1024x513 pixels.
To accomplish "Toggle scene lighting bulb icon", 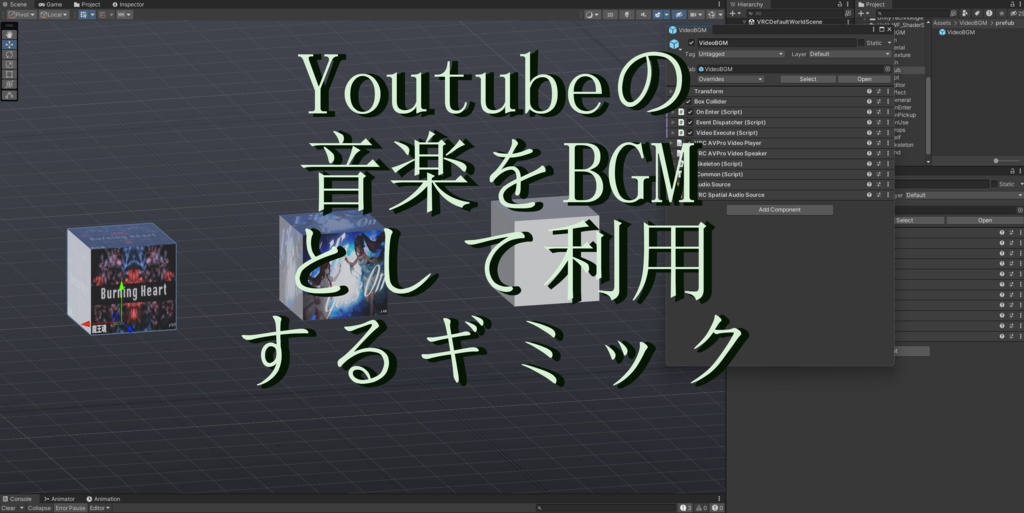I will [626, 14].
